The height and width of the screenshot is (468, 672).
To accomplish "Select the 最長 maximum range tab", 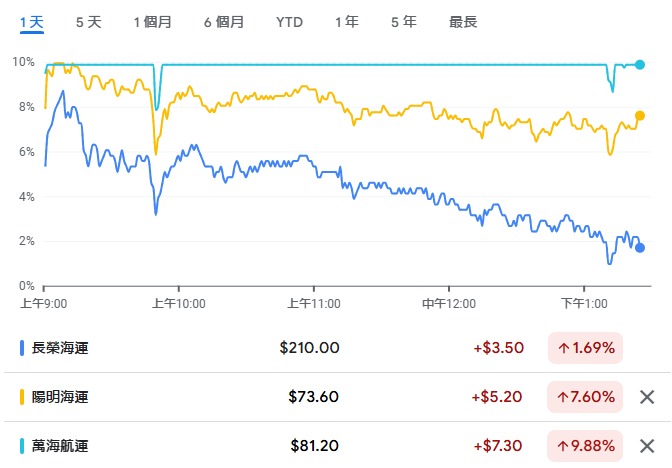I will coord(463,21).
